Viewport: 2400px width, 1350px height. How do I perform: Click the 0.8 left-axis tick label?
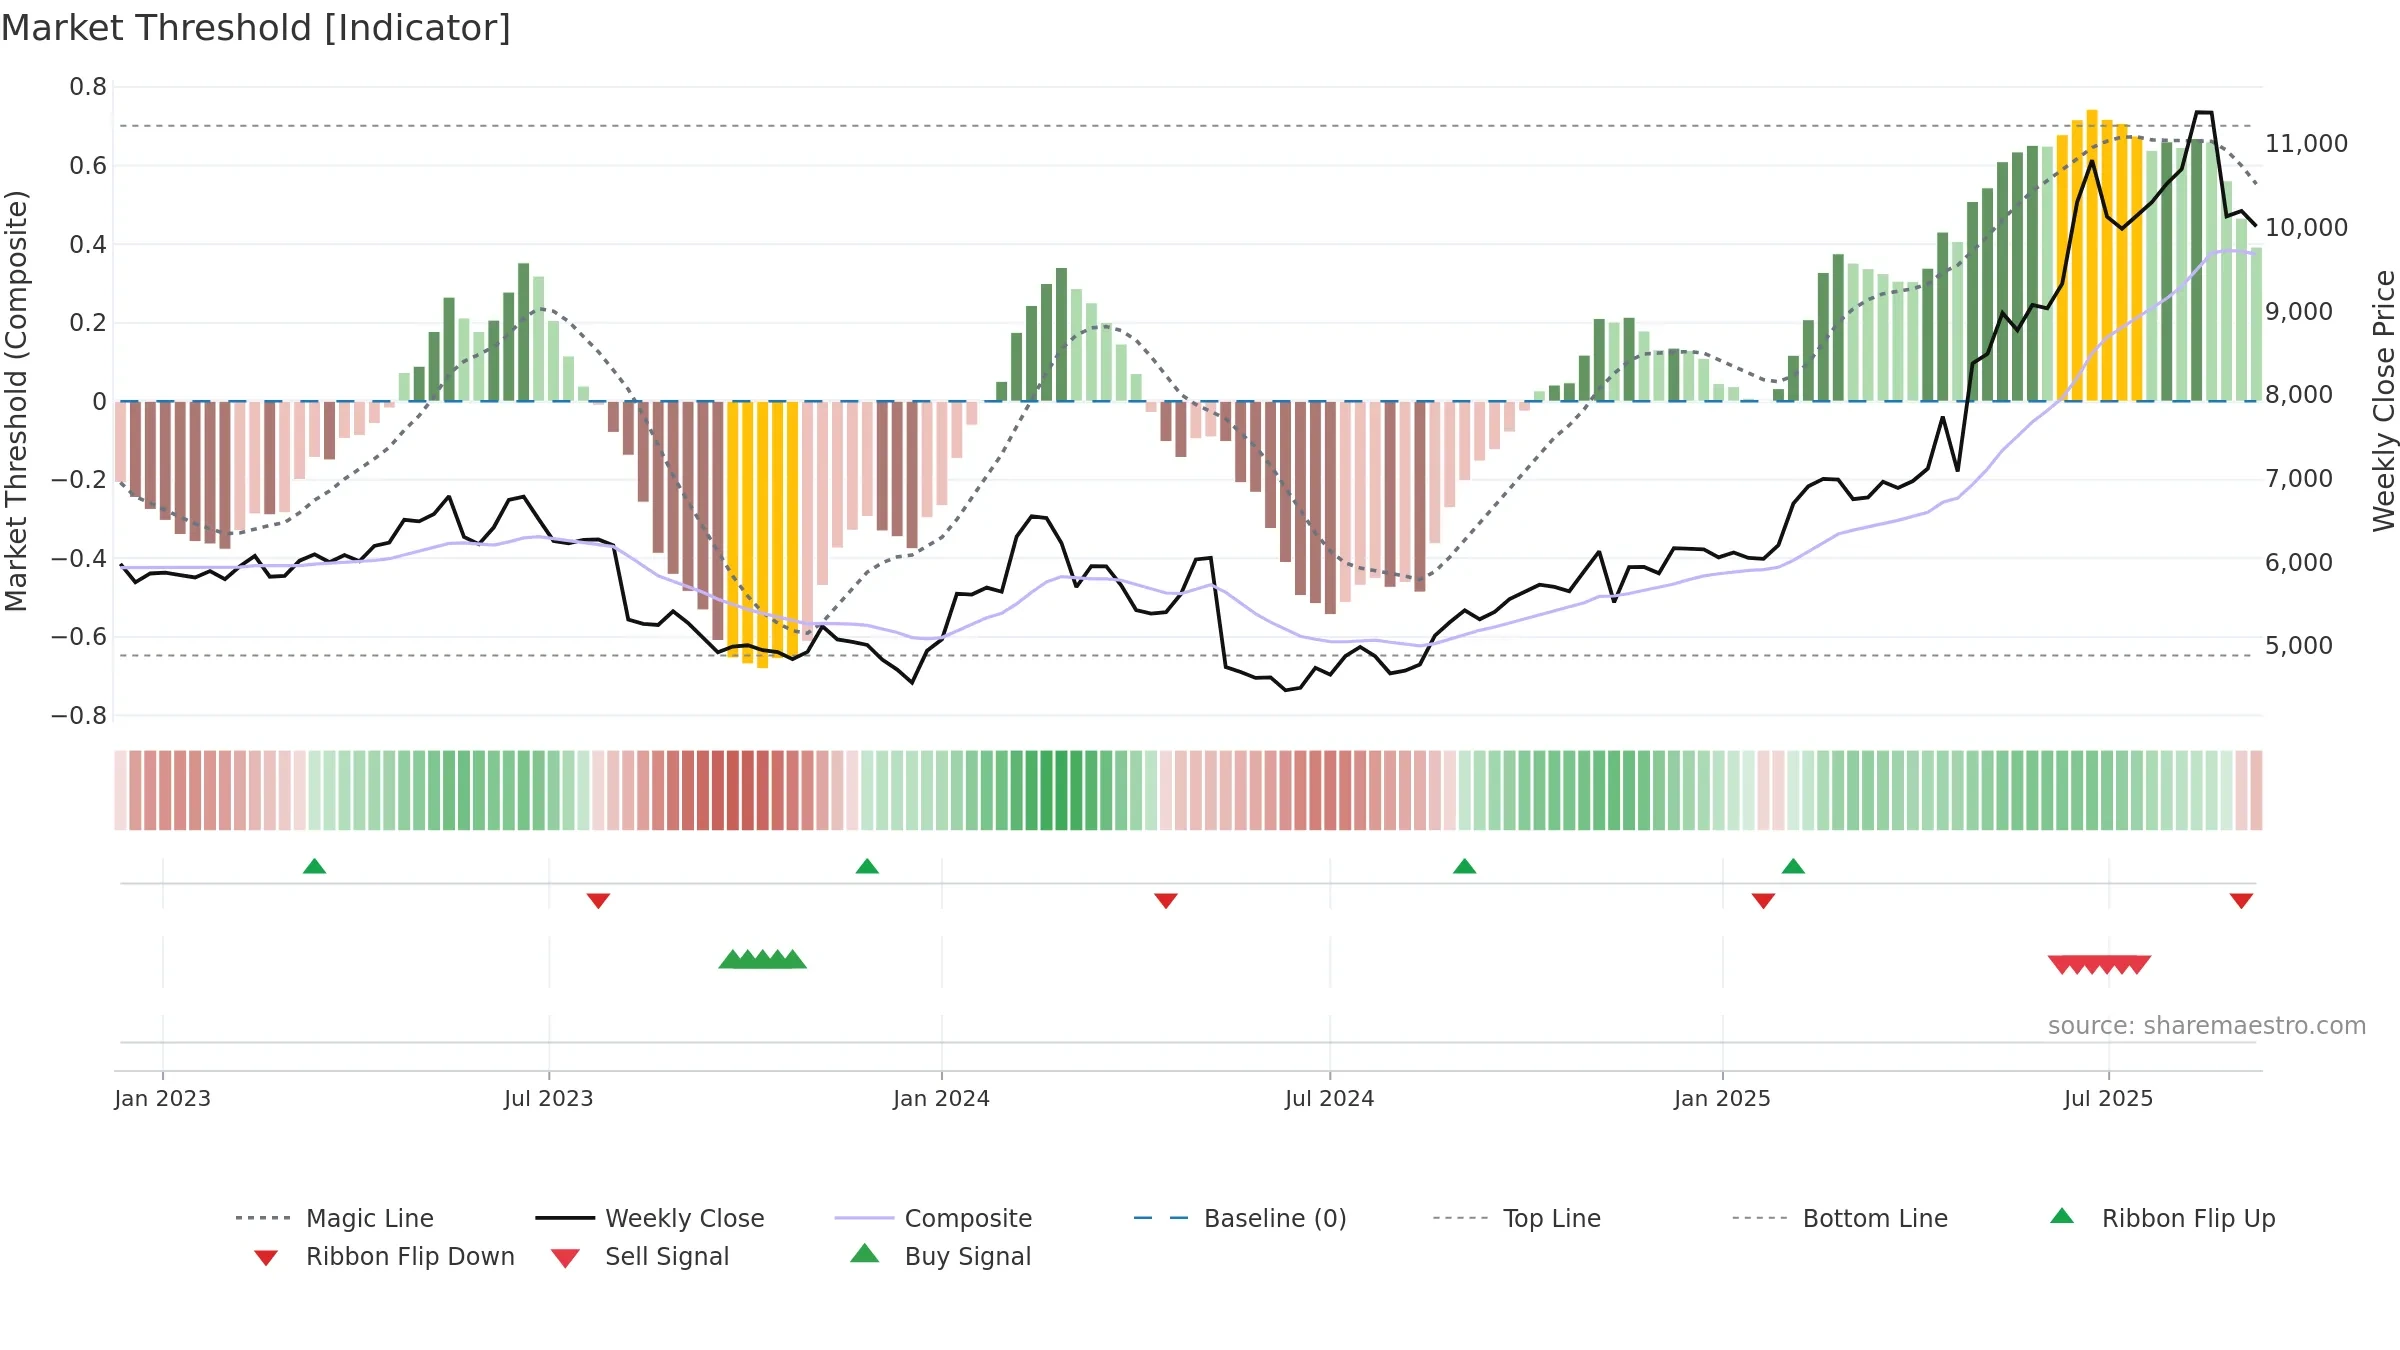(88, 87)
